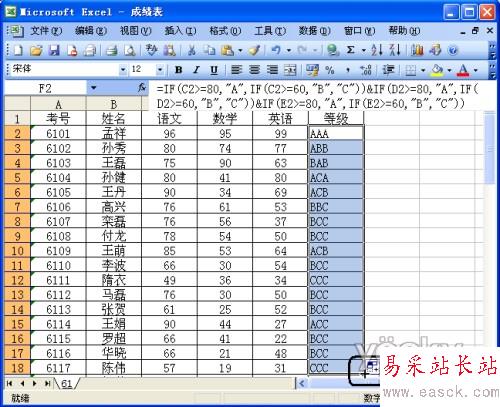
Task: Select column B header
Action: [x=114, y=104]
